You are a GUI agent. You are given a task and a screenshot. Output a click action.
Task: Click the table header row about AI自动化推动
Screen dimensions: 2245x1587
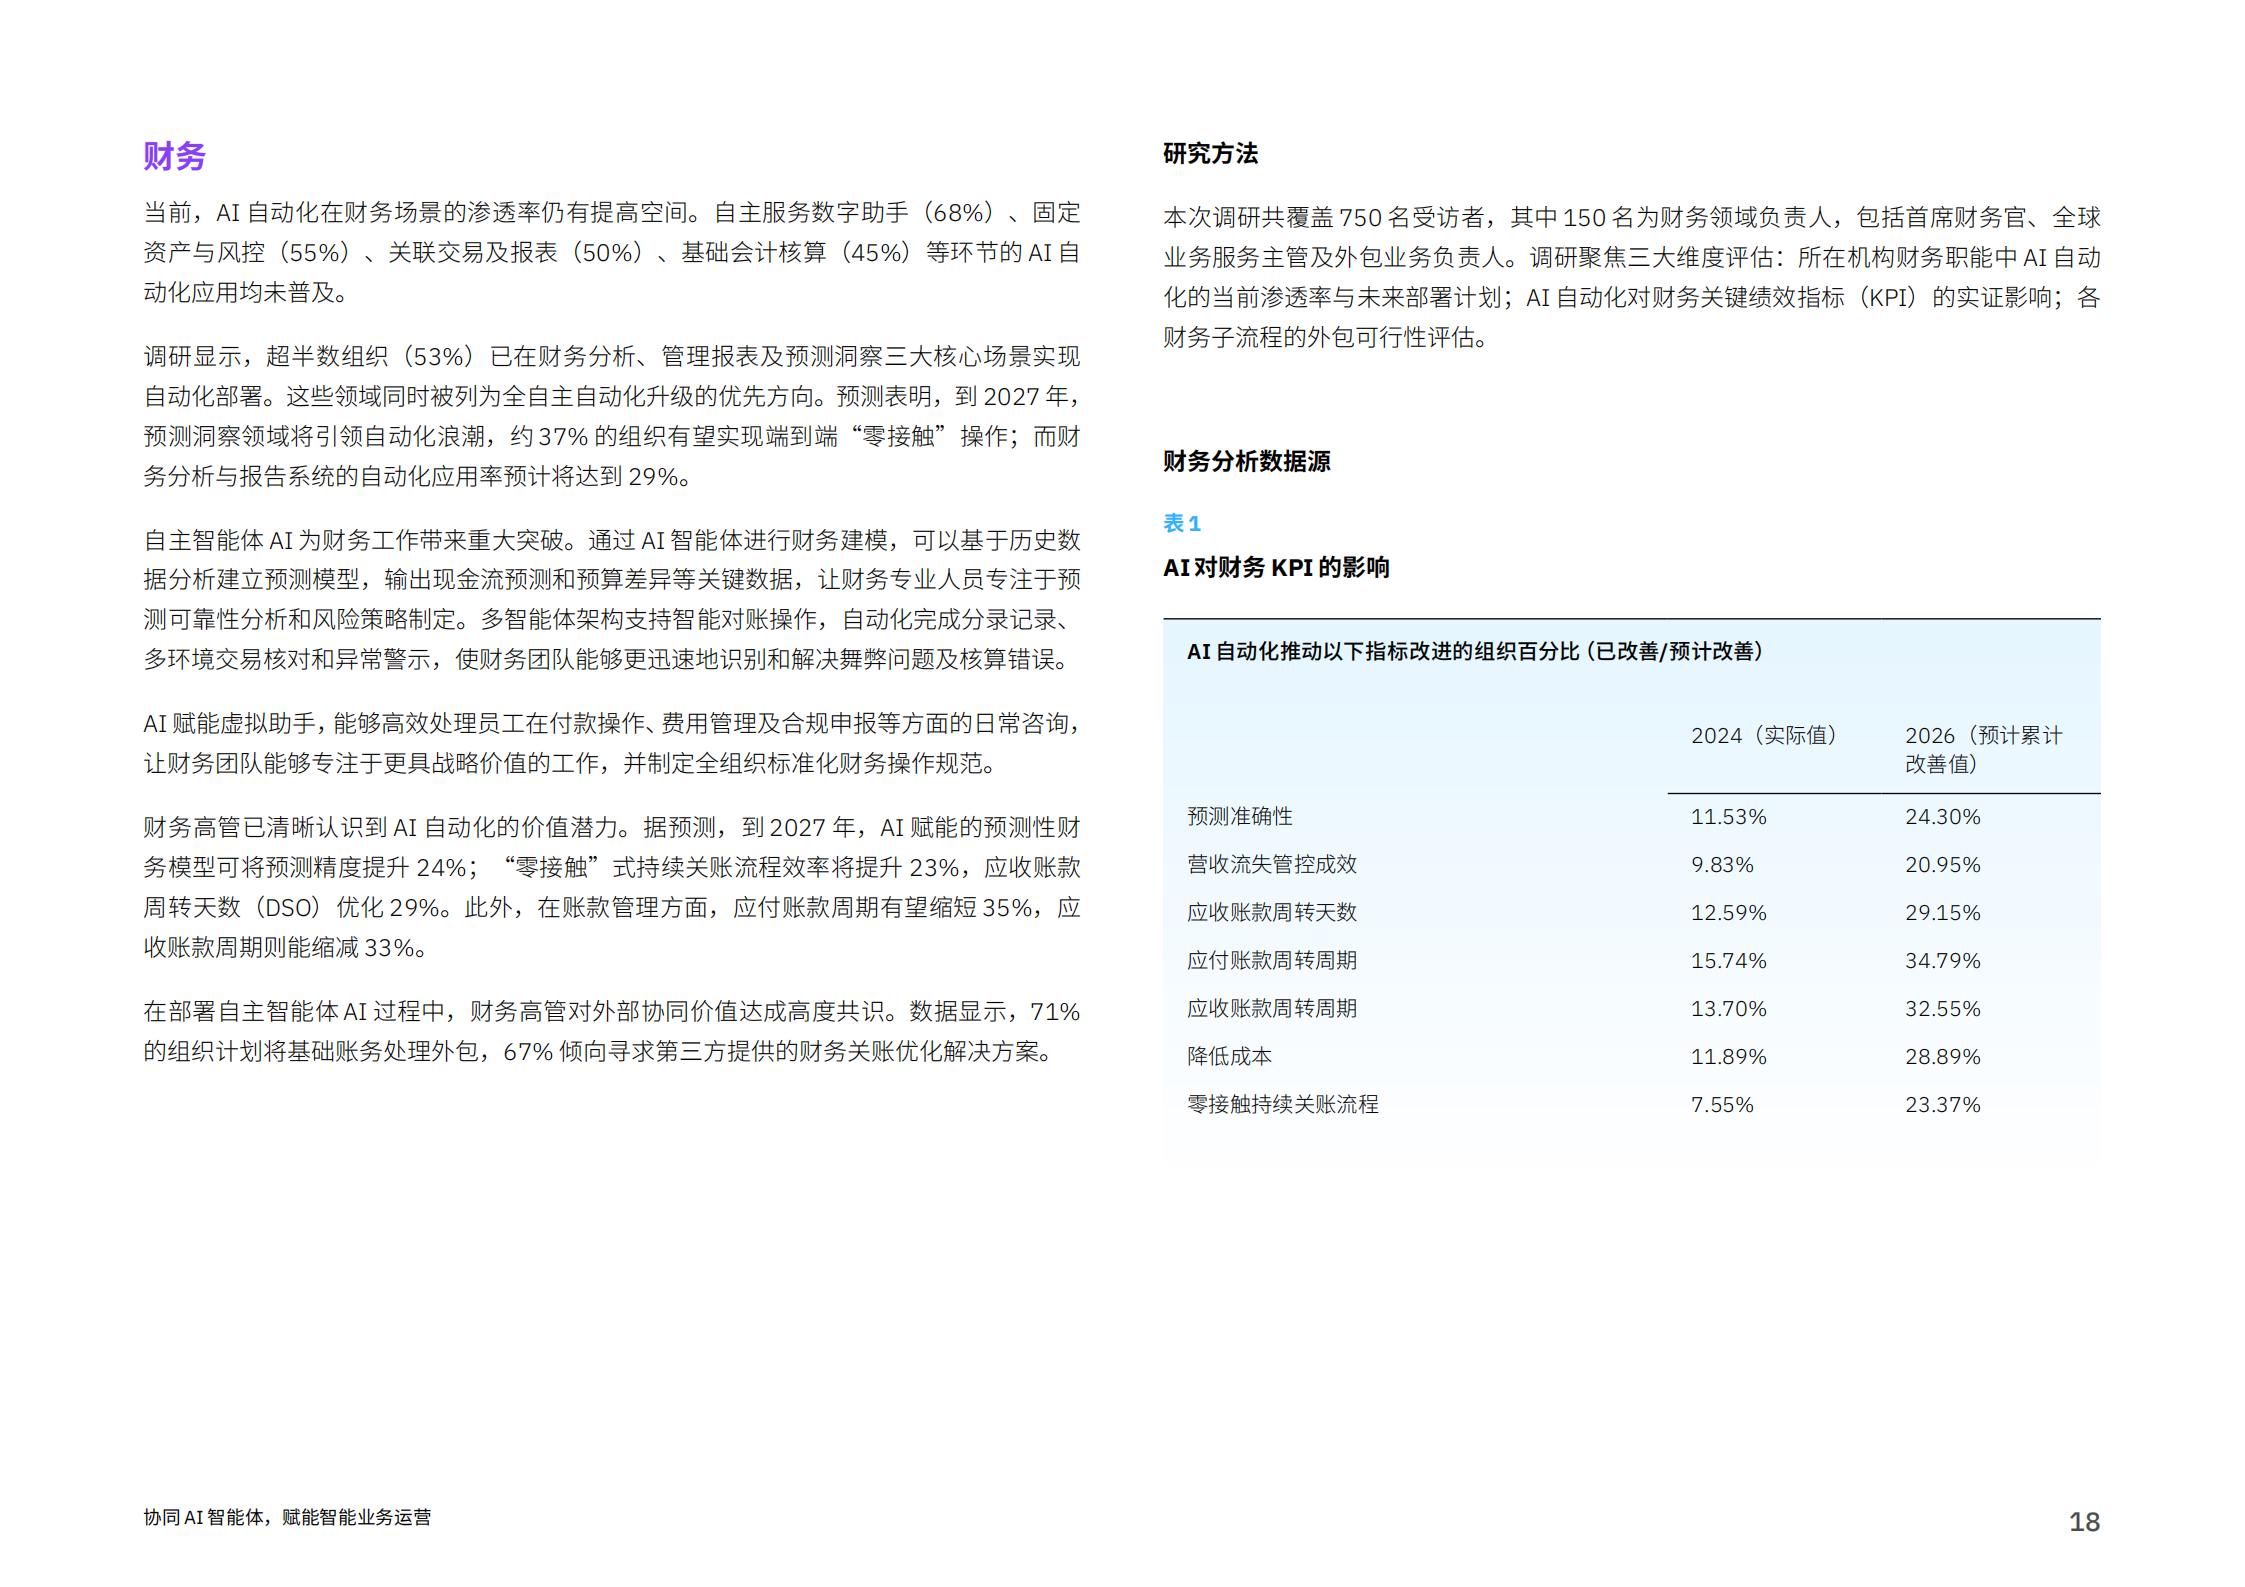click(x=1474, y=652)
